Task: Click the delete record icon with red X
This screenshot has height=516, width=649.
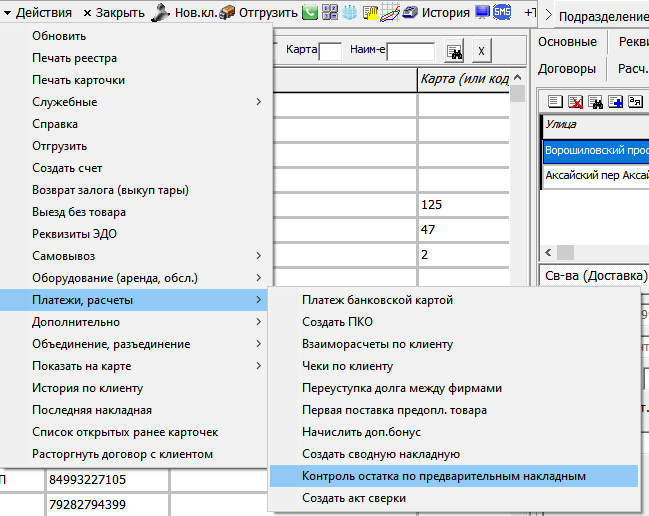Action: click(576, 101)
